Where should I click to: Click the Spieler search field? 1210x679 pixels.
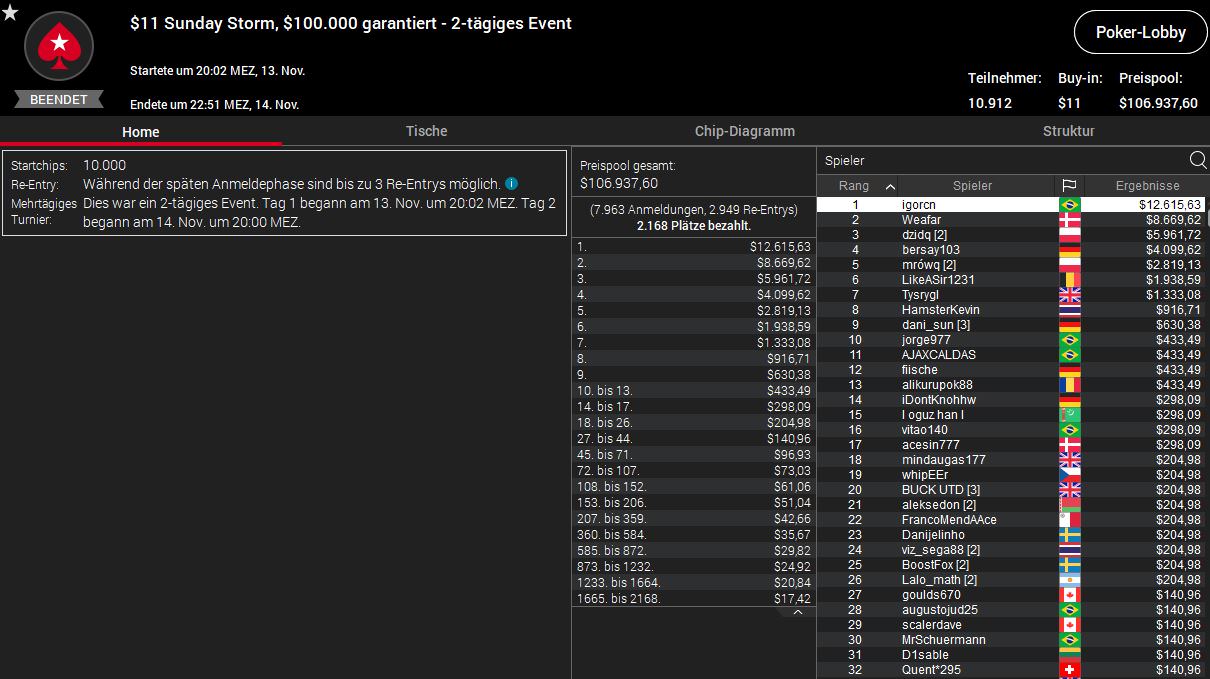(1000, 160)
